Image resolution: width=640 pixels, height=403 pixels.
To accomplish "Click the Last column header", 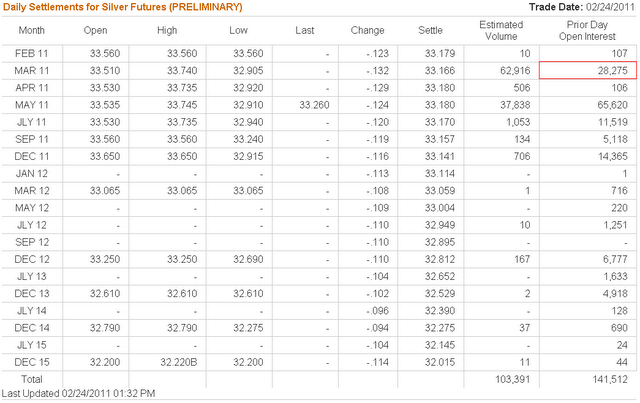I will point(305,30).
